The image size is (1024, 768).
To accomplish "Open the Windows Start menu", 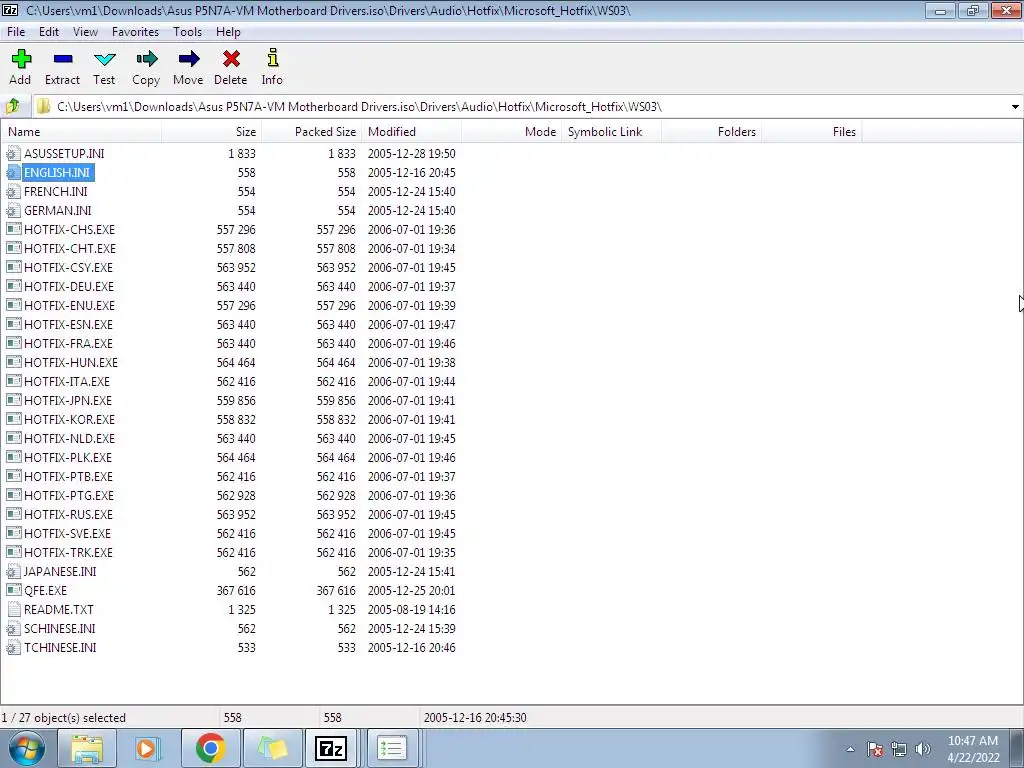I will (x=26, y=748).
